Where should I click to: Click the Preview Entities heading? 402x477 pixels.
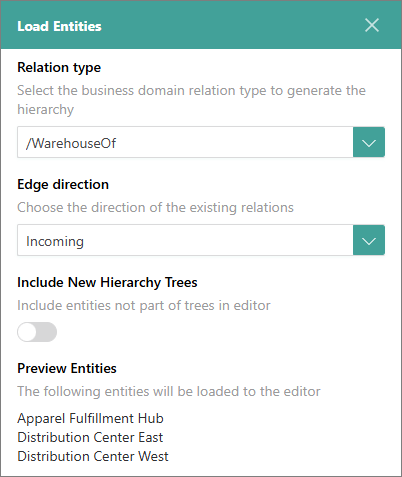(67, 368)
